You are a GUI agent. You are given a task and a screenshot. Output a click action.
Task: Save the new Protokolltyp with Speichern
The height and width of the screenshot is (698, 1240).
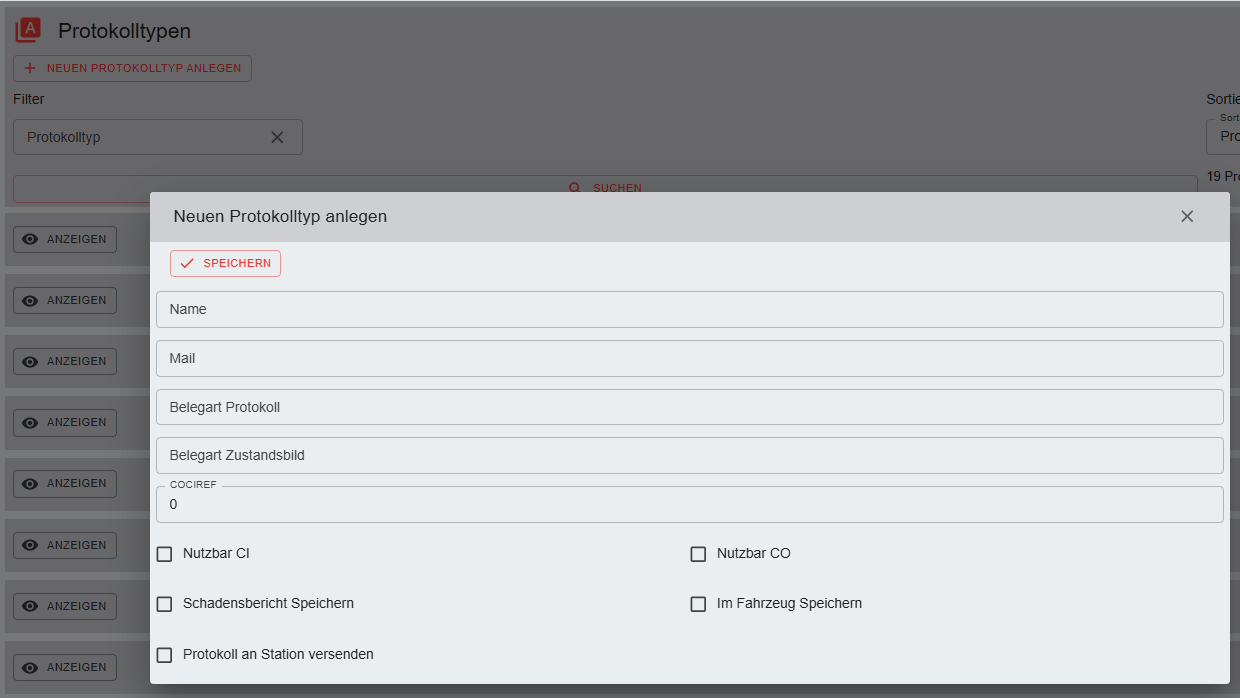225,263
